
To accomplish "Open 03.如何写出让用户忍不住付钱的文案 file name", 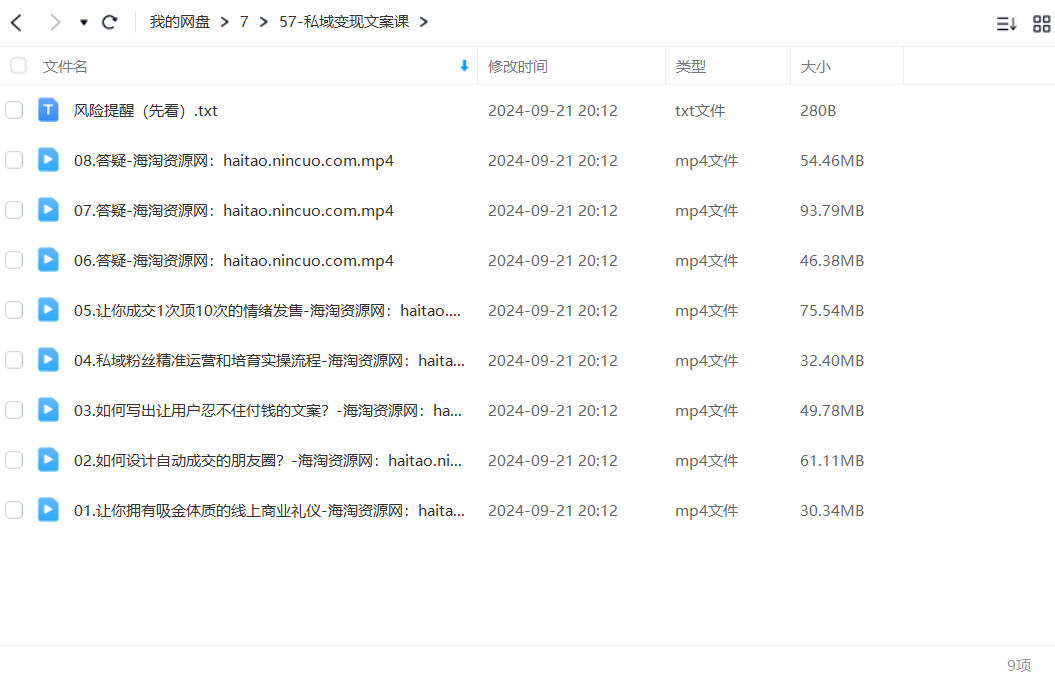I will [x=268, y=410].
